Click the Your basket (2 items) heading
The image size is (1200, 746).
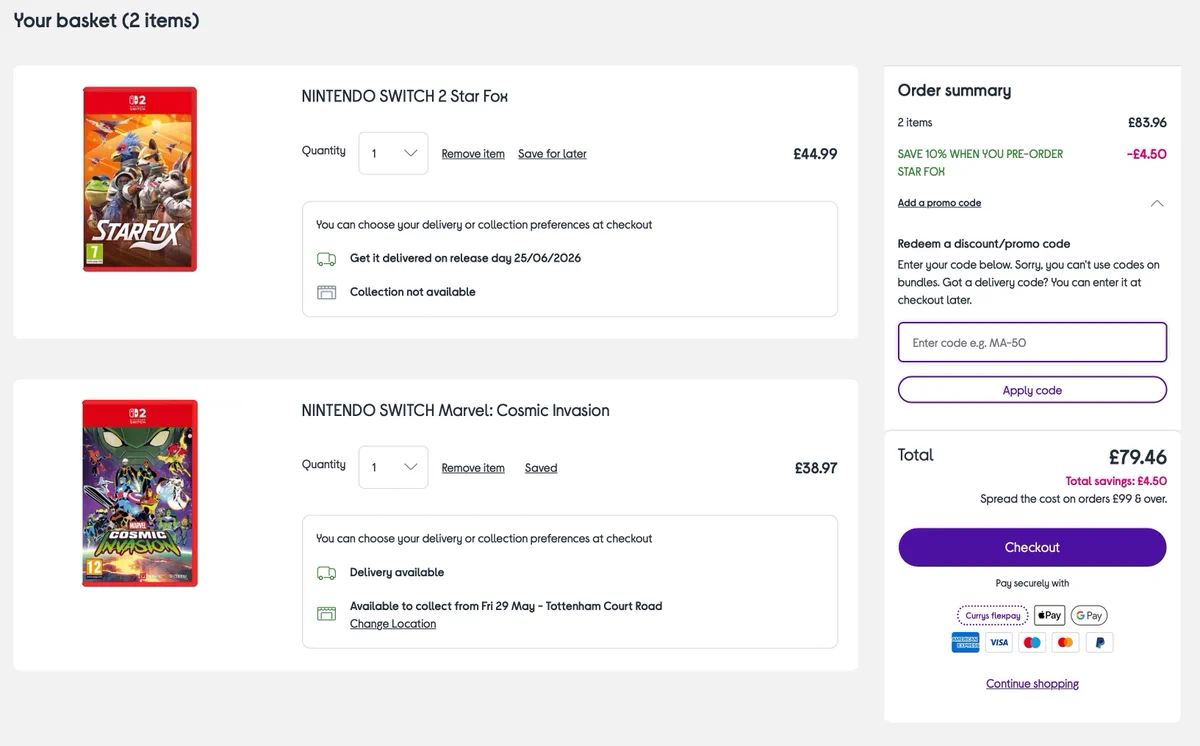(x=106, y=20)
